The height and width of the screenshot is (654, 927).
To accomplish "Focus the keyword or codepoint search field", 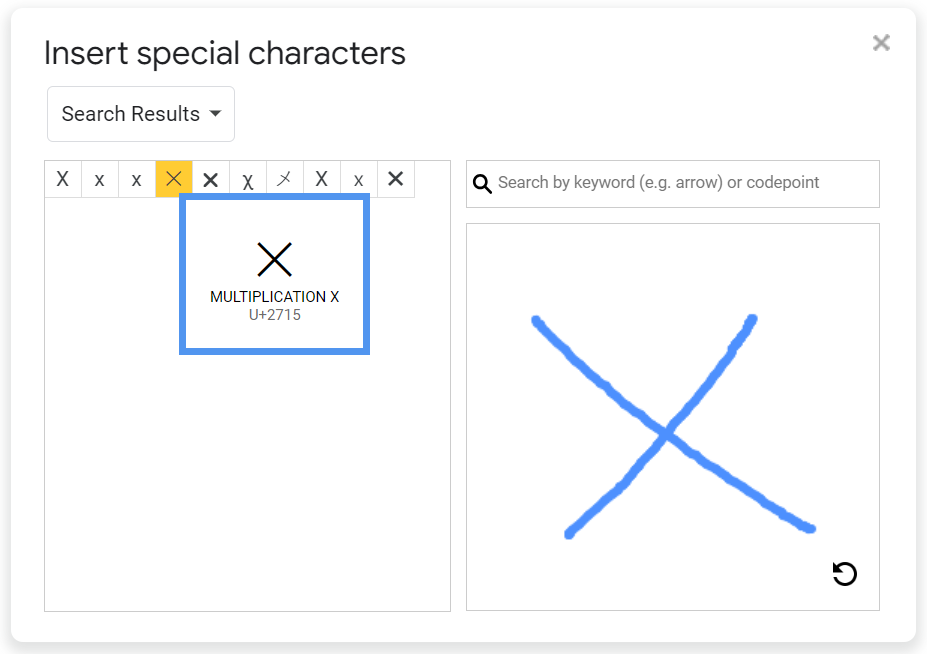I will (680, 183).
